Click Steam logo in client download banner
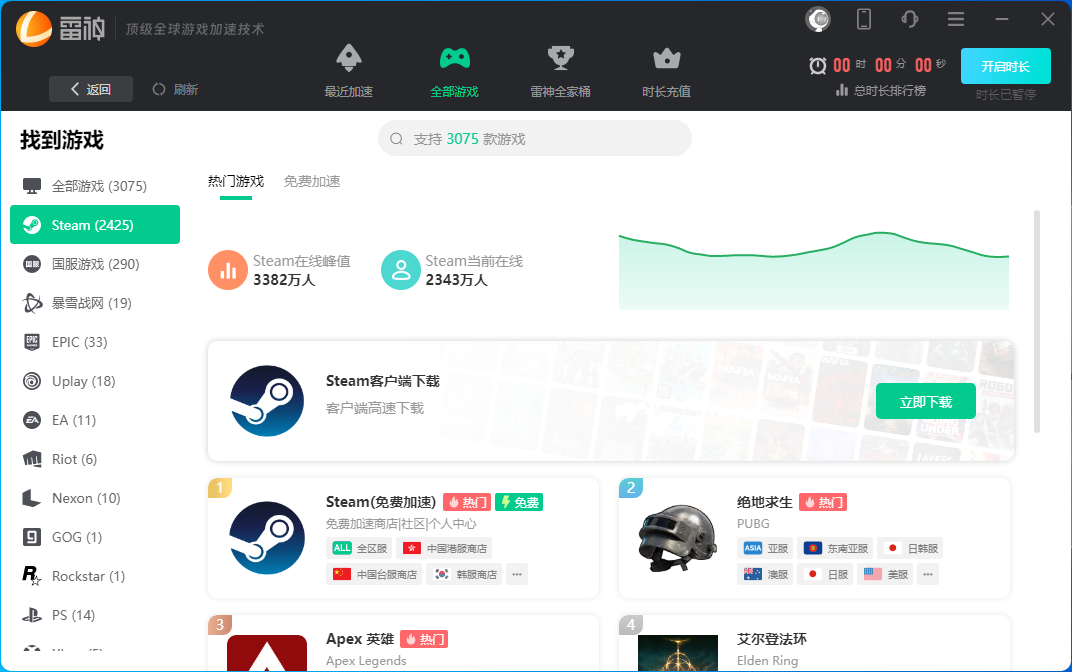Viewport: 1072px width, 672px height. click(x=267, y=401)
